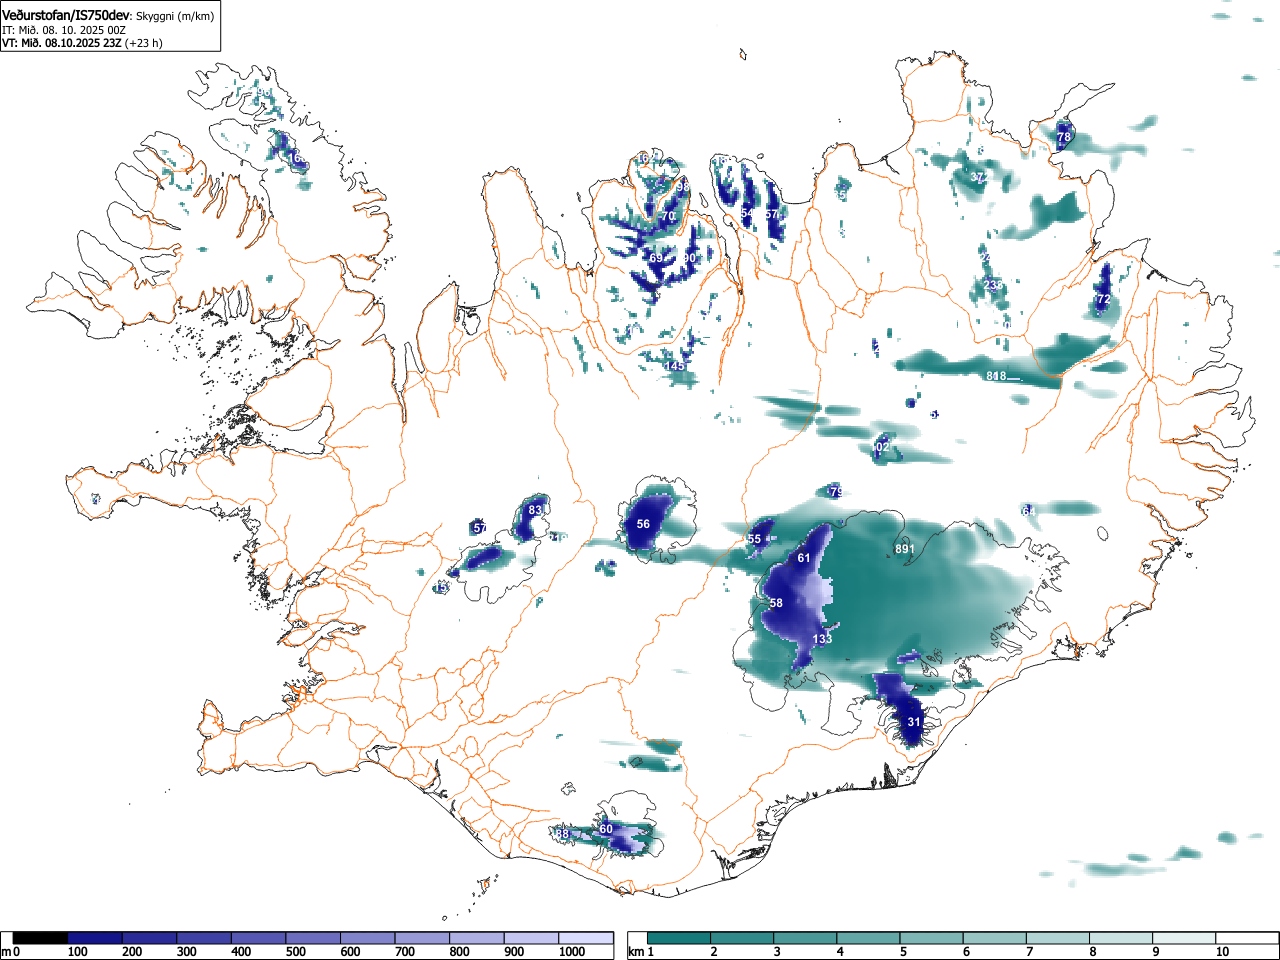1280x960 pixels.
Task: Select the IT initial time line 00Z
Action: (x=64, y=30)
